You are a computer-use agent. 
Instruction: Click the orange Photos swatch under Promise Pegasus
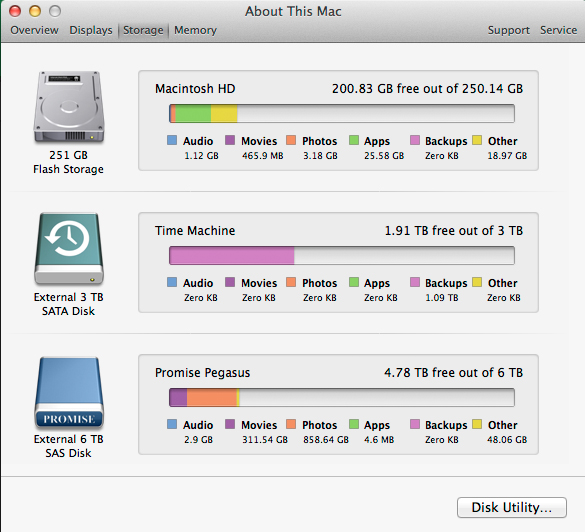pos(291,424)
